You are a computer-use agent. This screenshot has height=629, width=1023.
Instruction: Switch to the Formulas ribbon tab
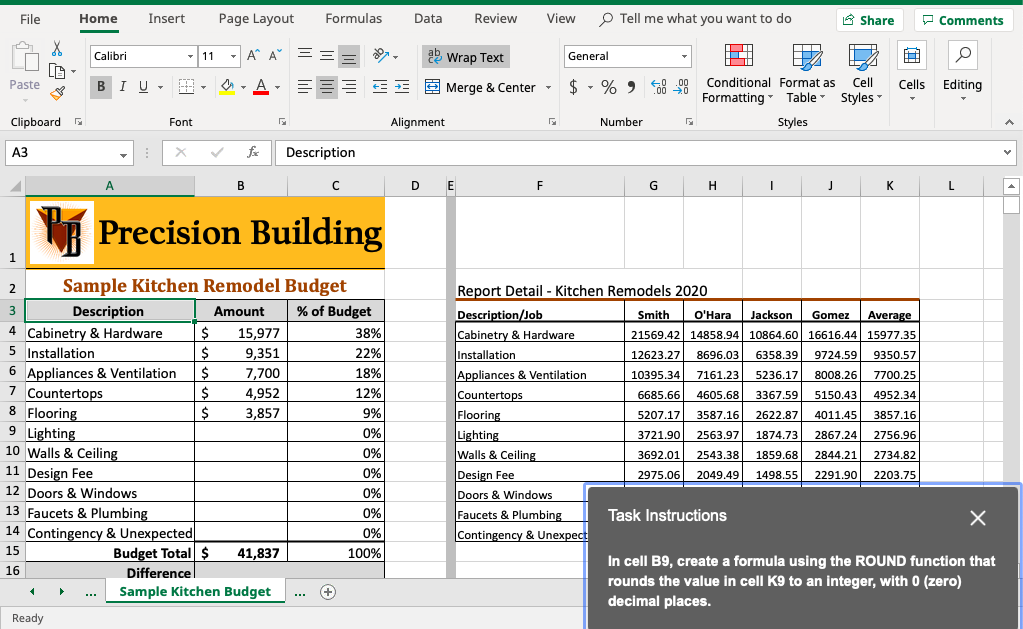point(353,18)
